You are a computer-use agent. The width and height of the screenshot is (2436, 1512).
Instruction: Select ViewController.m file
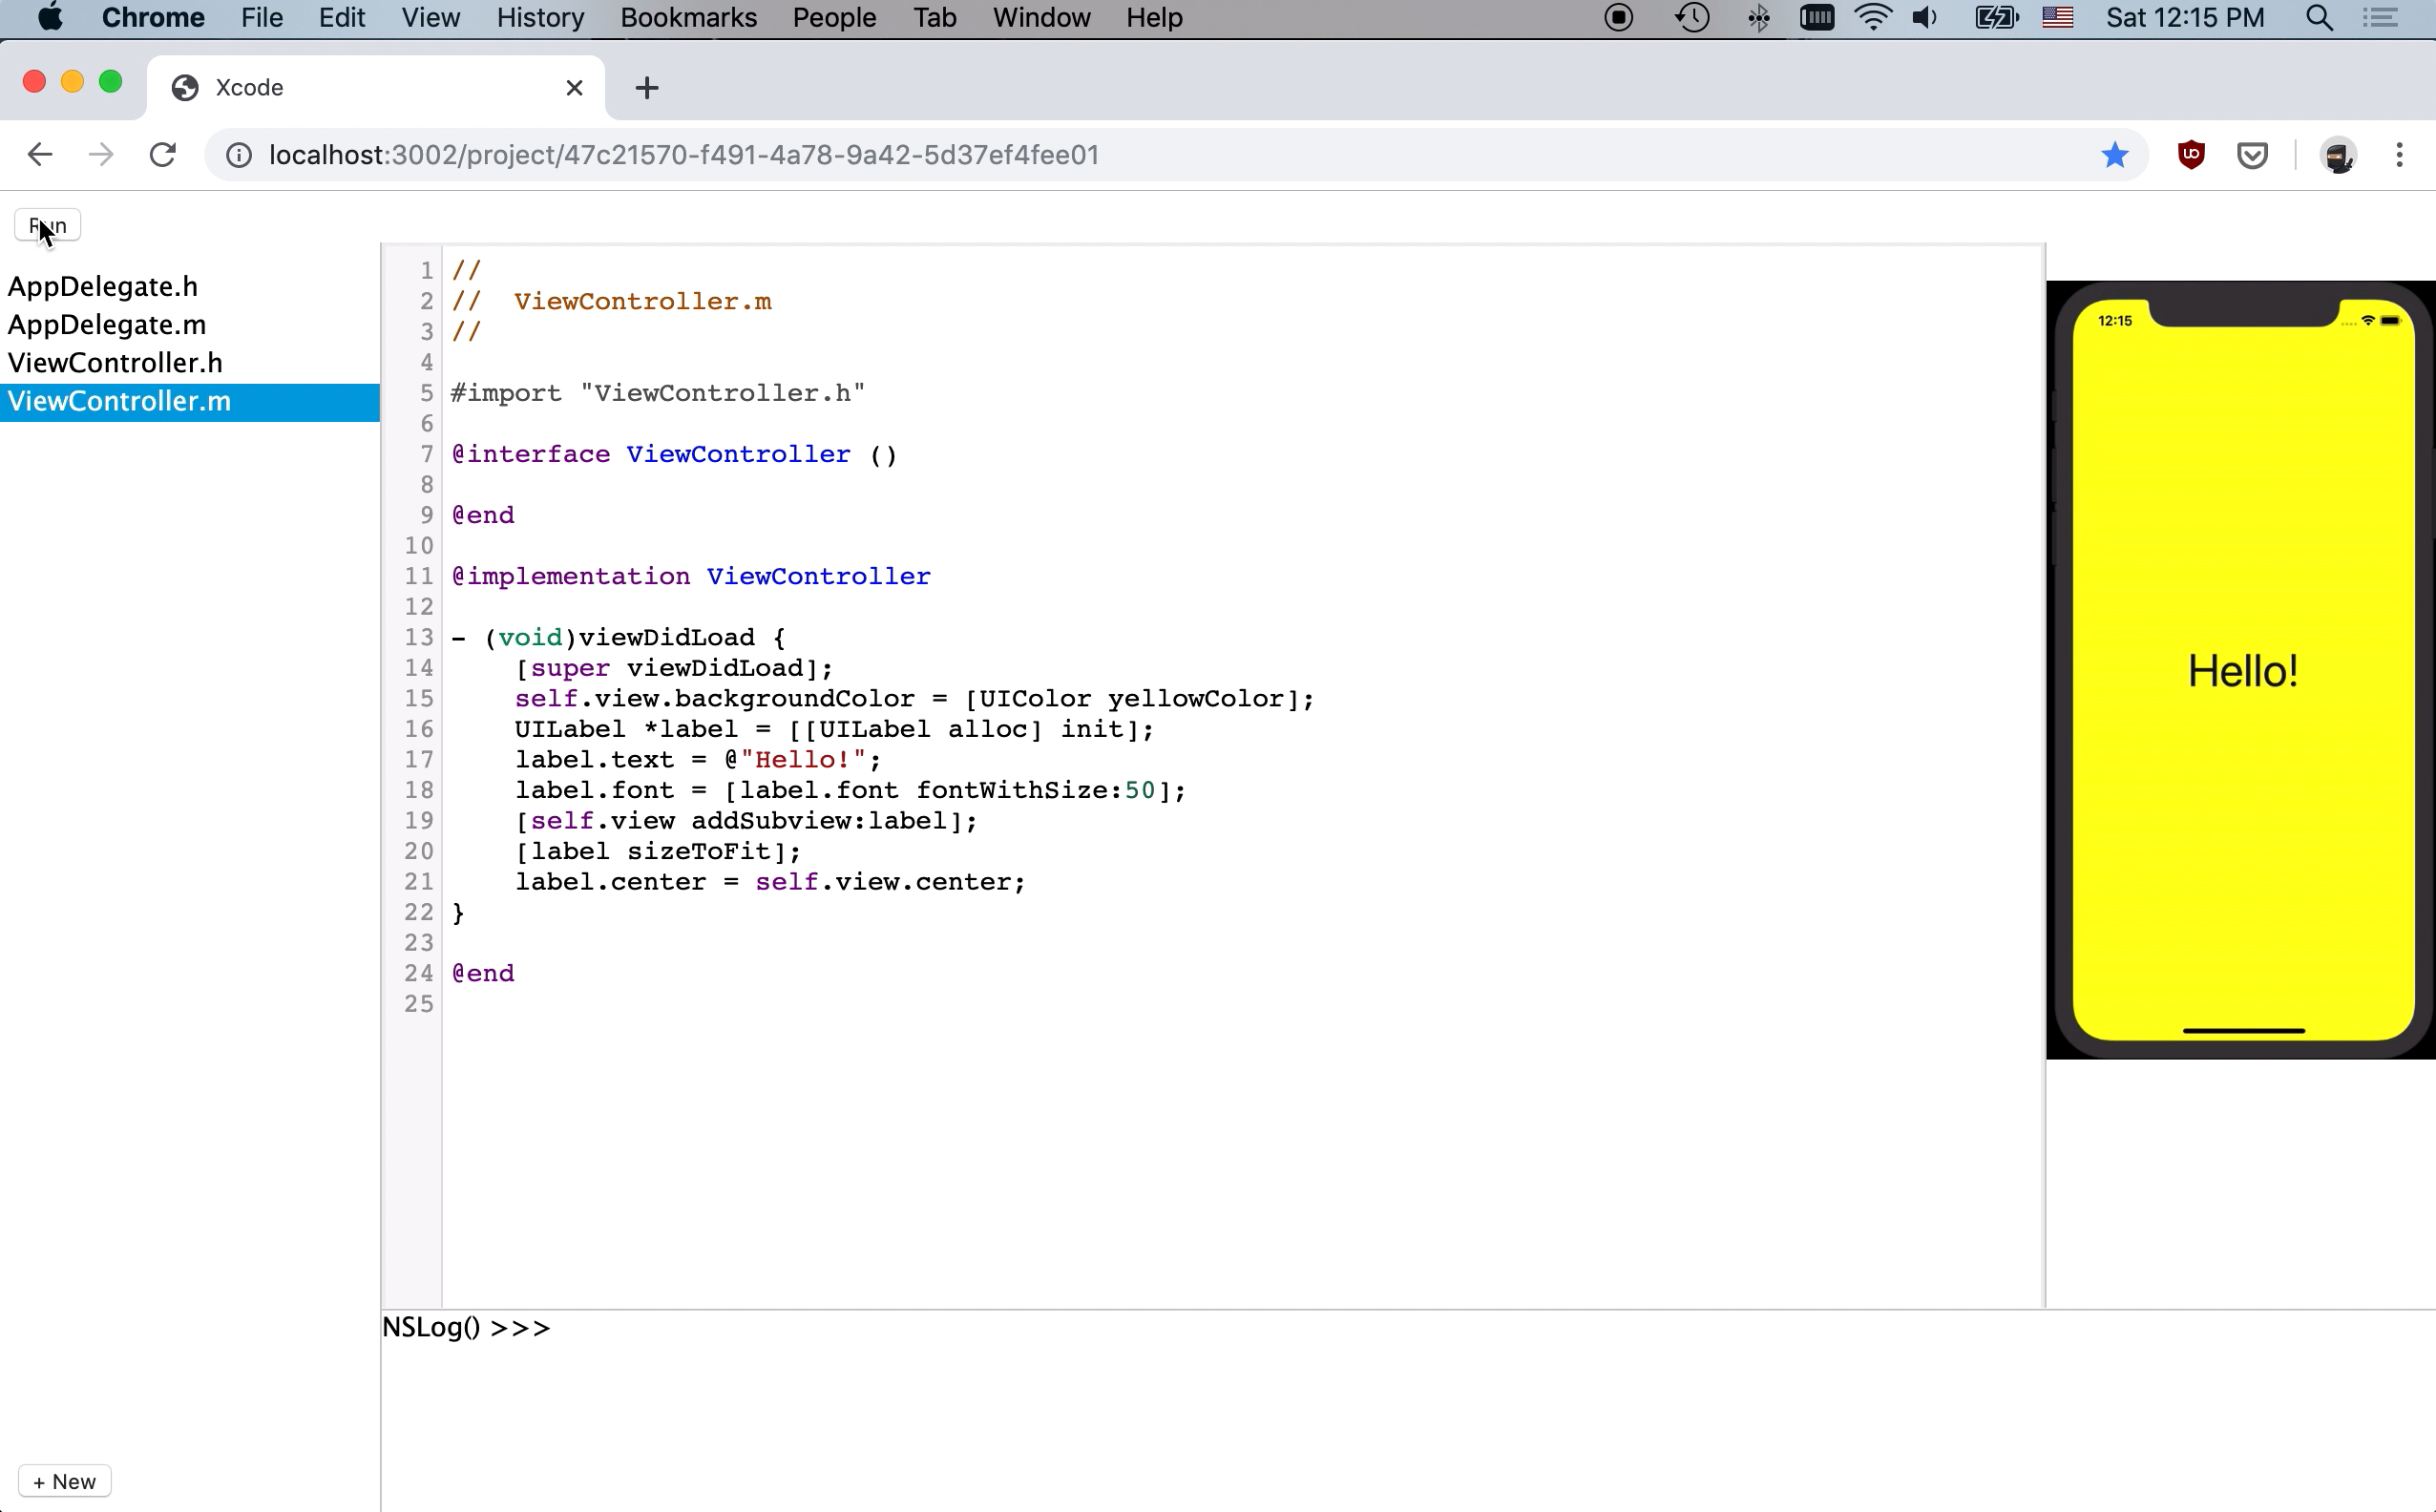click(119, 401)
